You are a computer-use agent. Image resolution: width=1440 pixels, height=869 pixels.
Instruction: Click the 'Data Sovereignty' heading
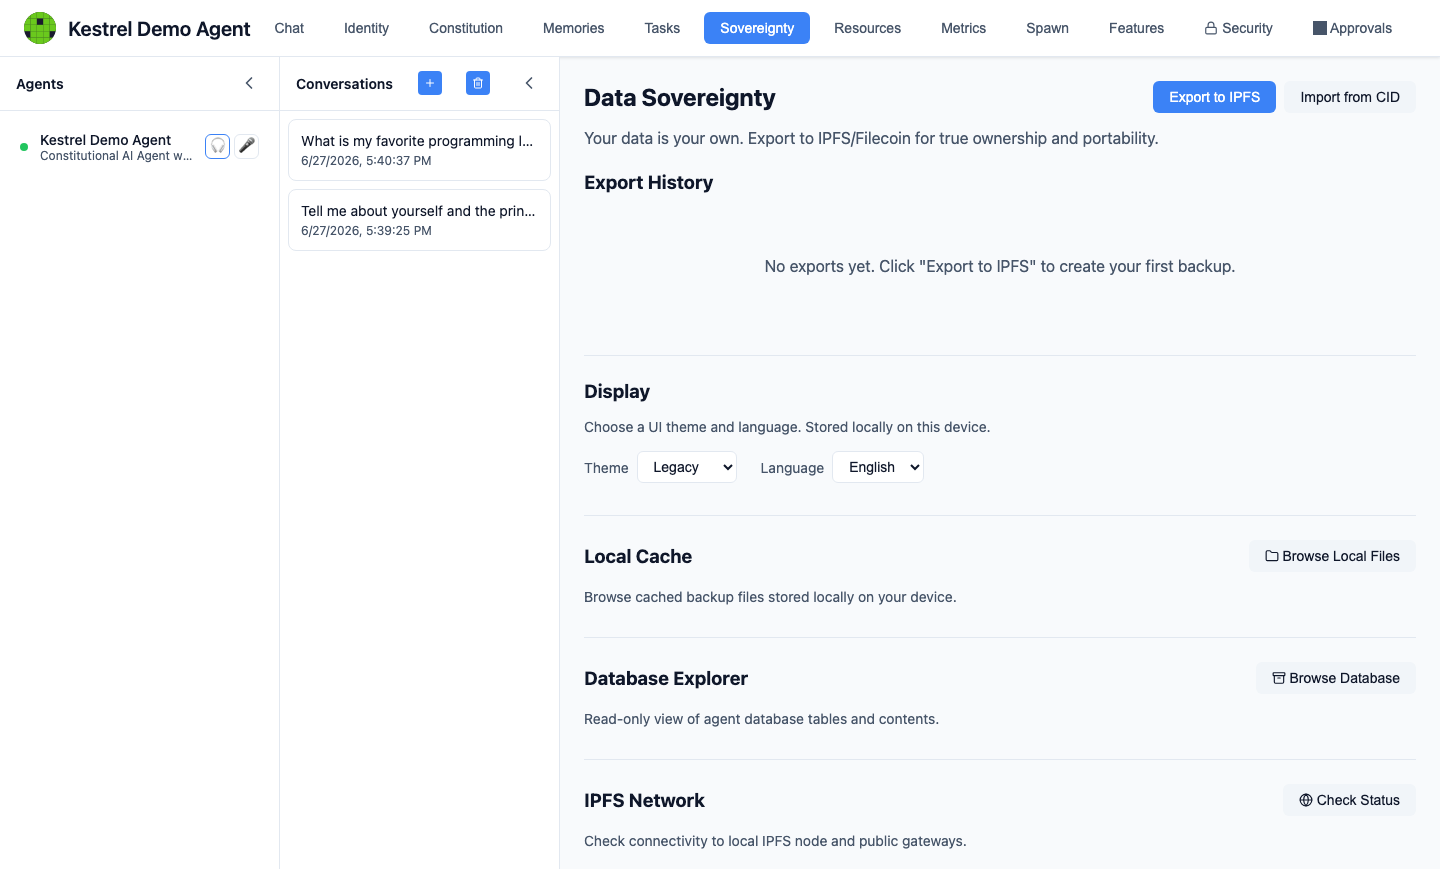point(680,97)
